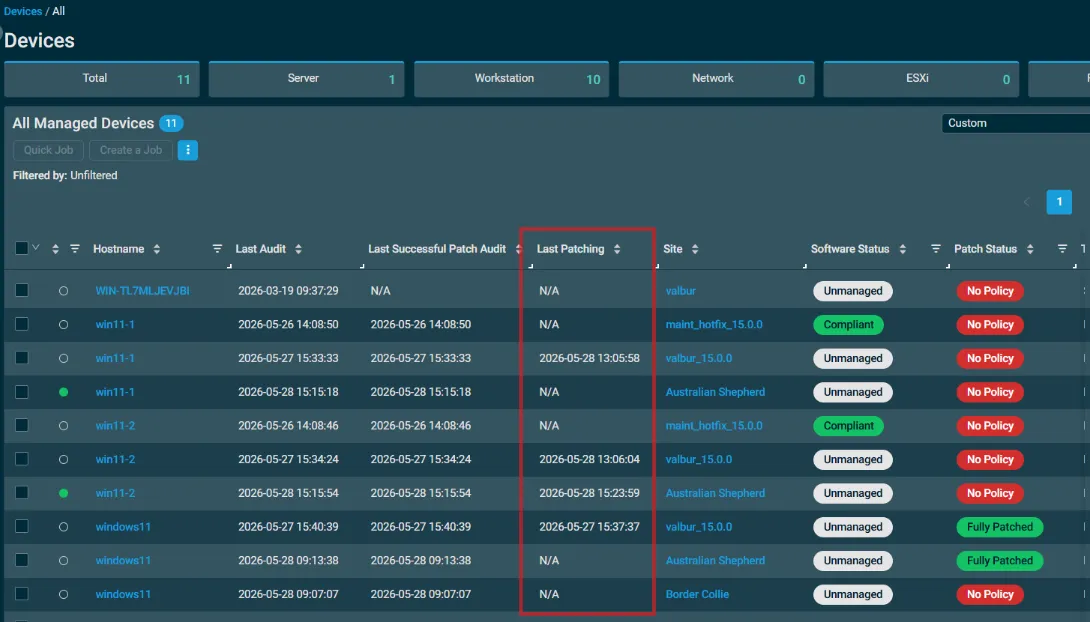Screen dimensions: 1090x622
Task: Open the Border Collie site link
Action: point(697,594)
